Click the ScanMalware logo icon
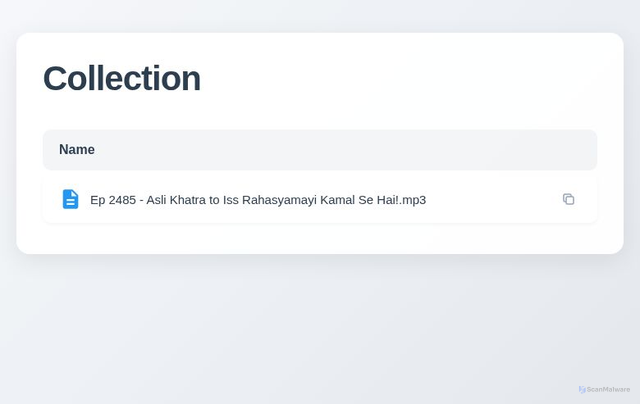This screenshot has height=404, width=640. coord(582,389)
